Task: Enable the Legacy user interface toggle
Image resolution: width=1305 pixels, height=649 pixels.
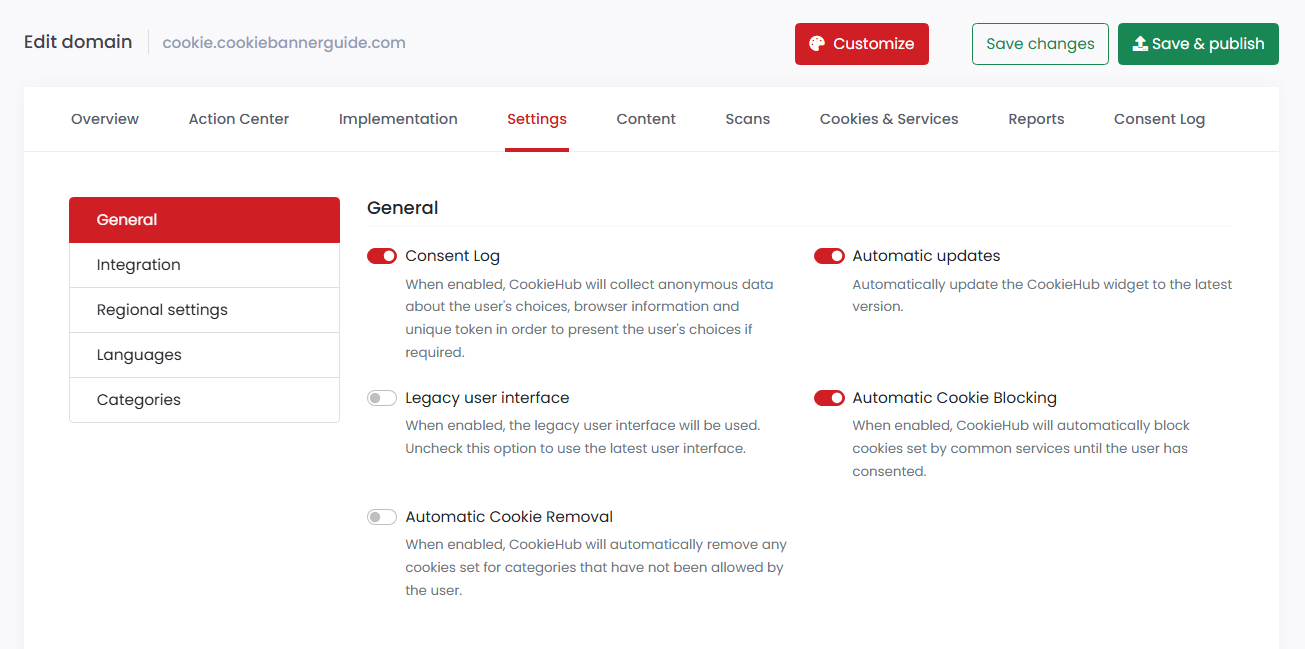Action: coord(382,398)
